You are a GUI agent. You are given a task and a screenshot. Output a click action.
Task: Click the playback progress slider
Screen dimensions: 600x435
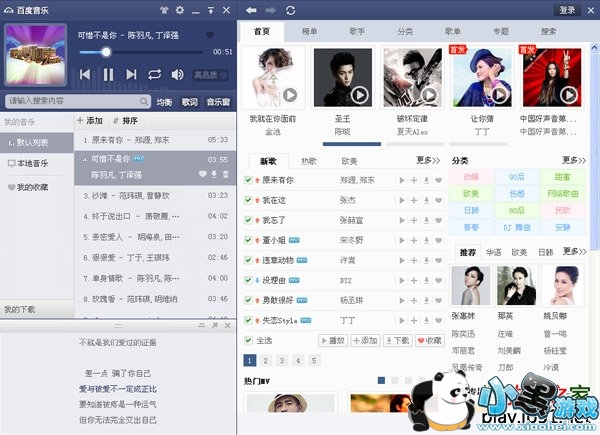click(x=141, y=52)
